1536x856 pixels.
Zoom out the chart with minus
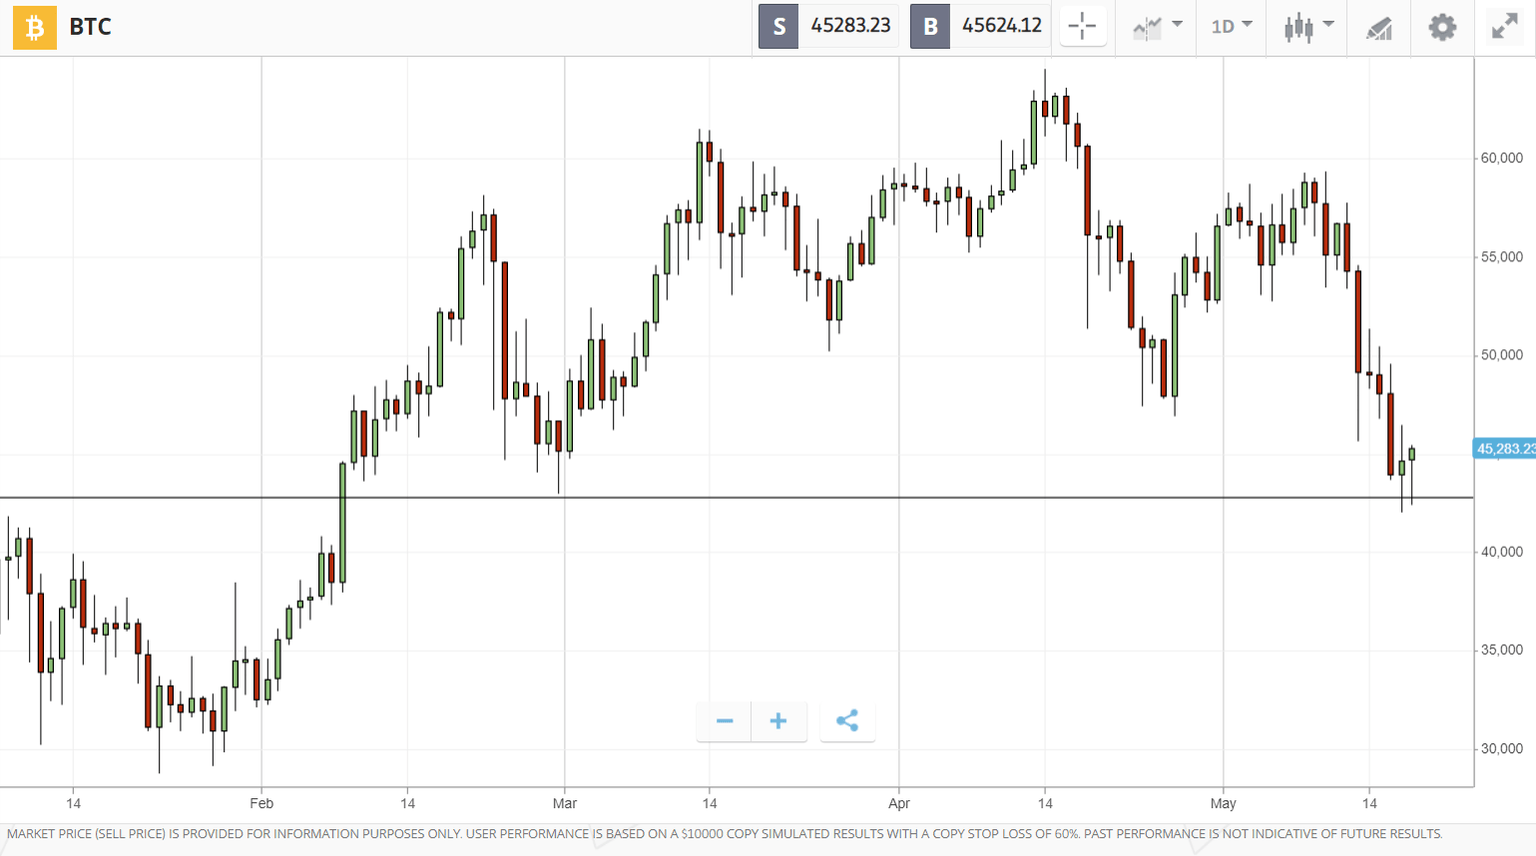click(724, 721)
